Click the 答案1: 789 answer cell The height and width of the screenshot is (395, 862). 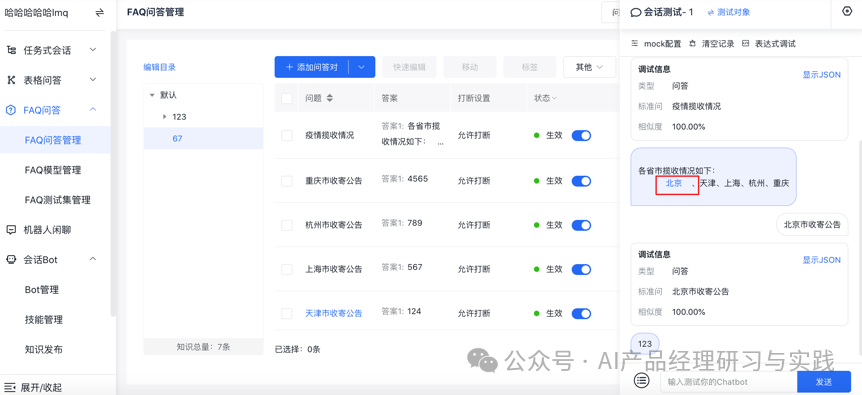tap(402, 223)
